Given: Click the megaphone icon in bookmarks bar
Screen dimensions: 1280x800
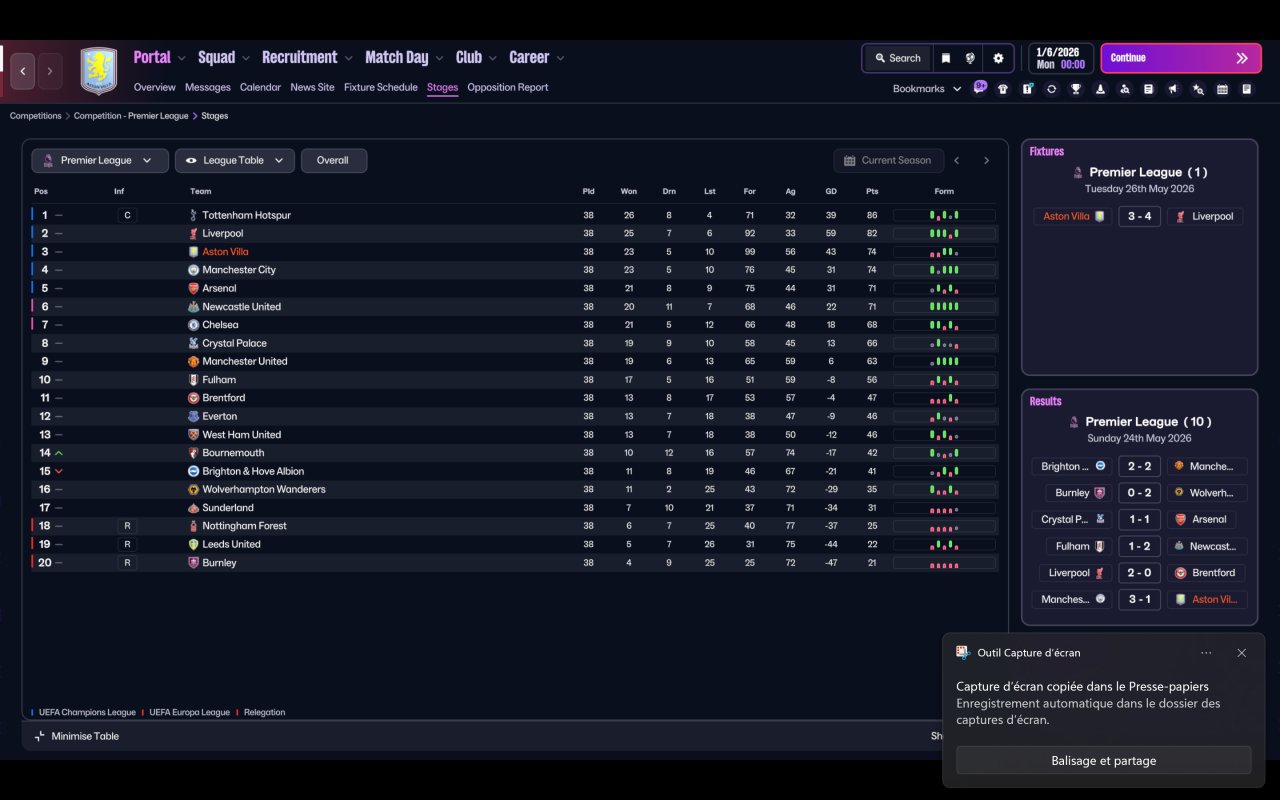Looking at the screenshot, I should [x=1173, y=89].
